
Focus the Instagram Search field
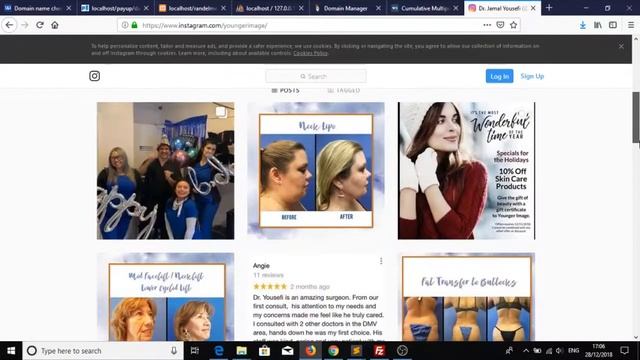[x=316, y=76]
